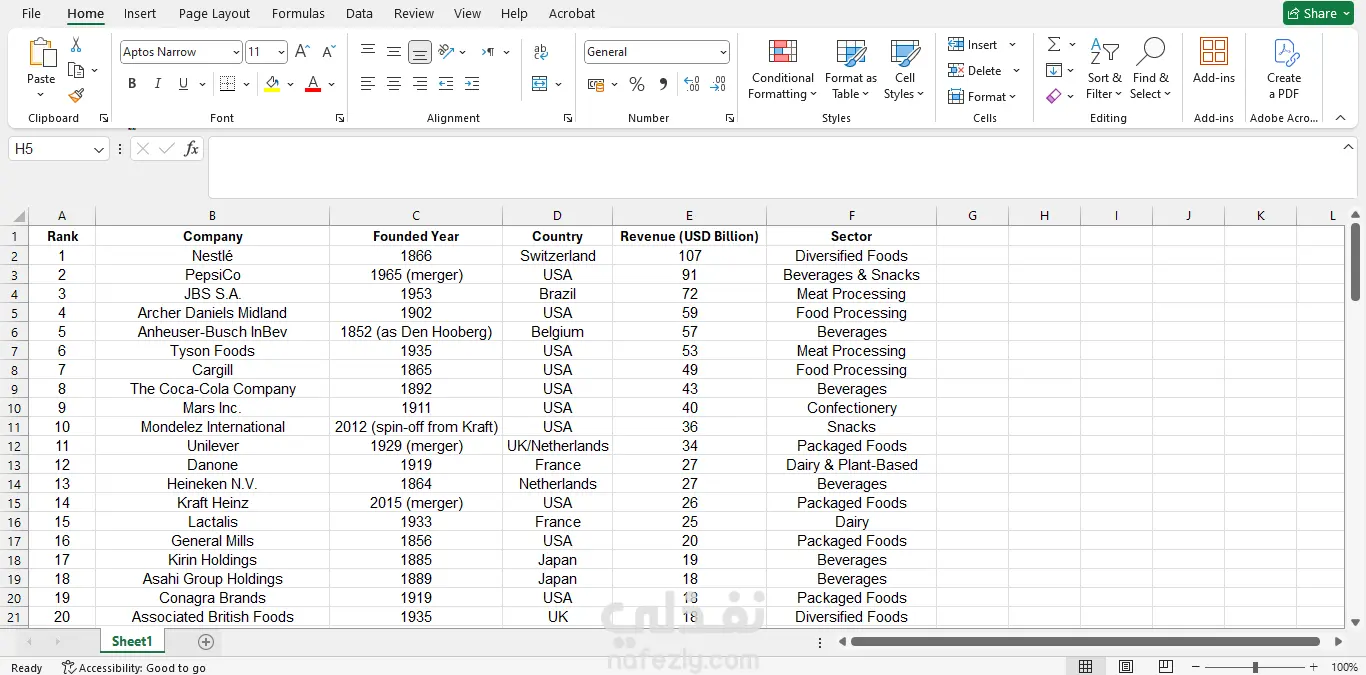Collapse the ribbon with chevron
The width and height of the screenshot is (1366, 675).
[x=1340, y=118]
